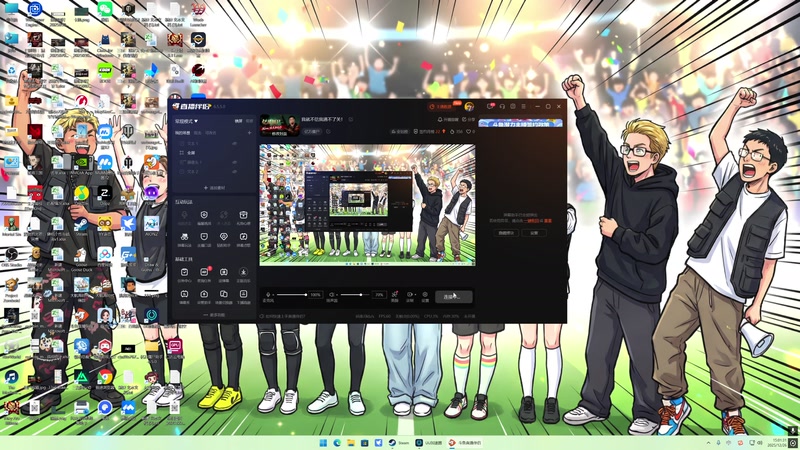Switch to 横屏 landscape orientation

[x=238, y=121]
